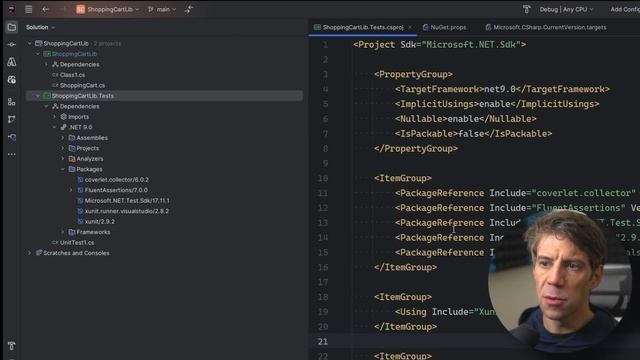This screenshot has width=640, height=360.
Task: Select UnitTest1.cs in solution tree
Action: point(77,242)
